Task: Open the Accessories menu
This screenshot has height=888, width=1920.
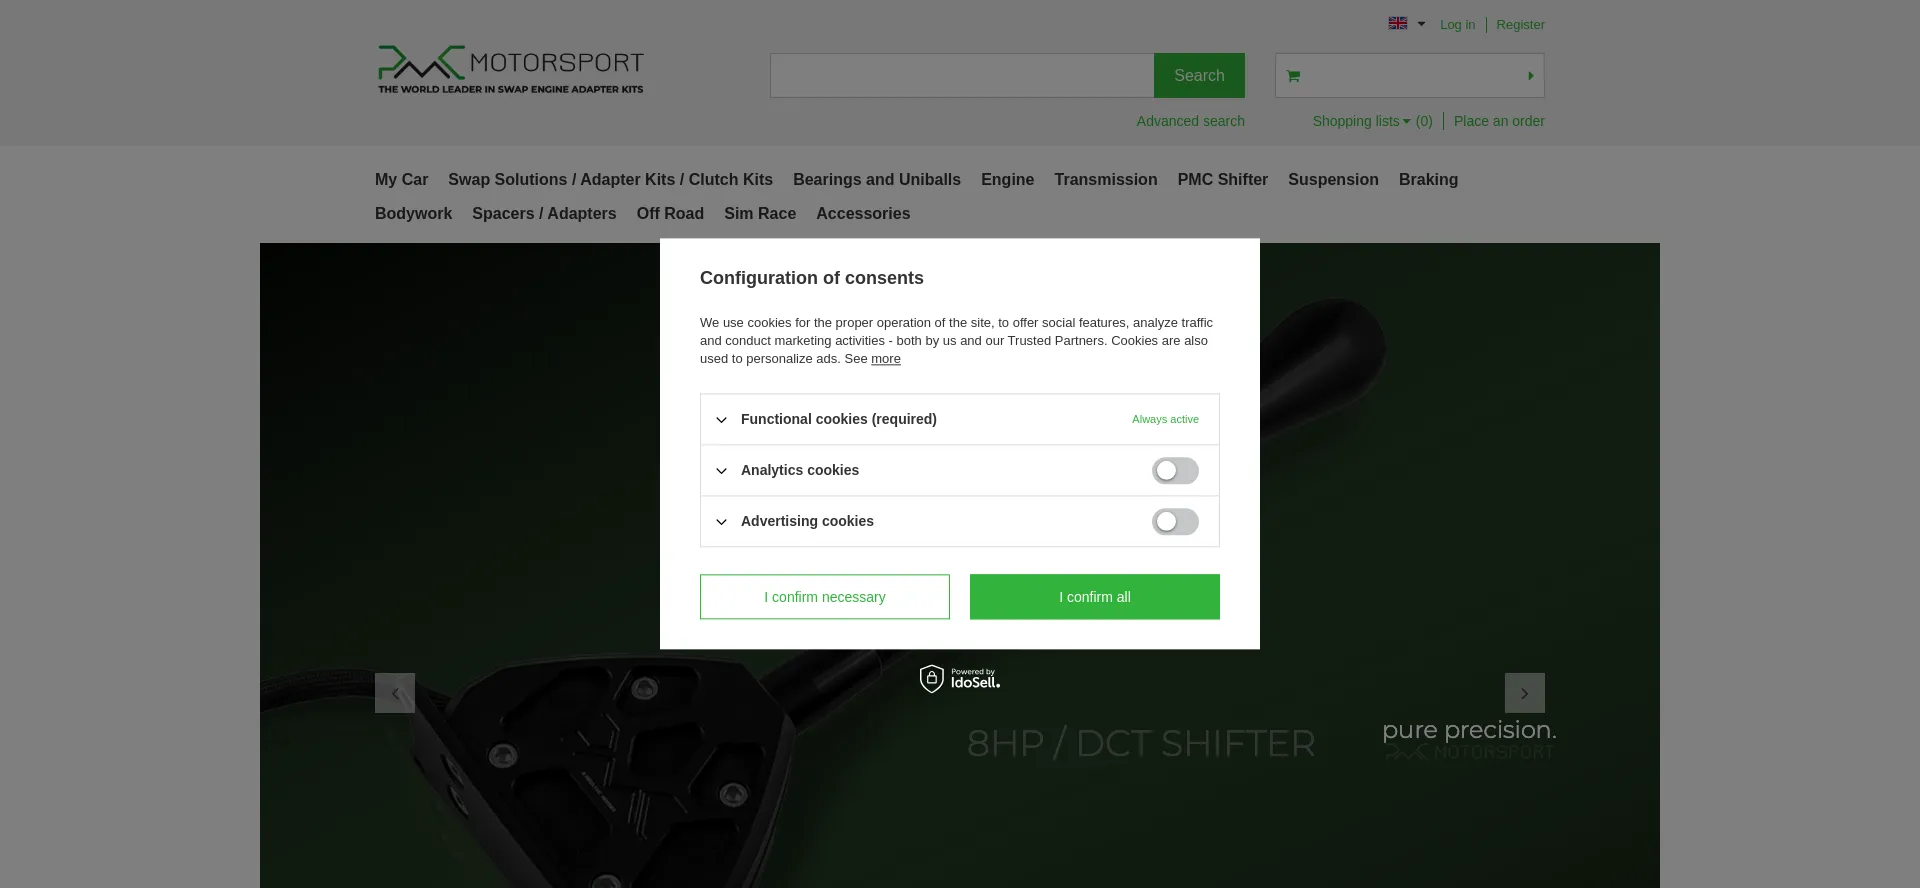Action: click(x=863, y=214)
